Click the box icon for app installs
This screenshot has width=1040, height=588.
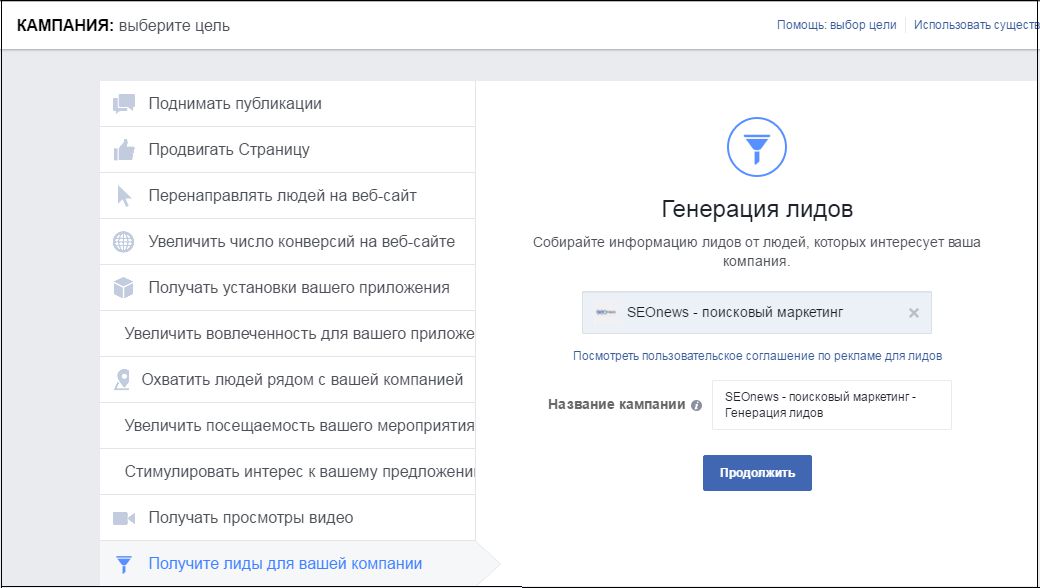pos(123,288)
